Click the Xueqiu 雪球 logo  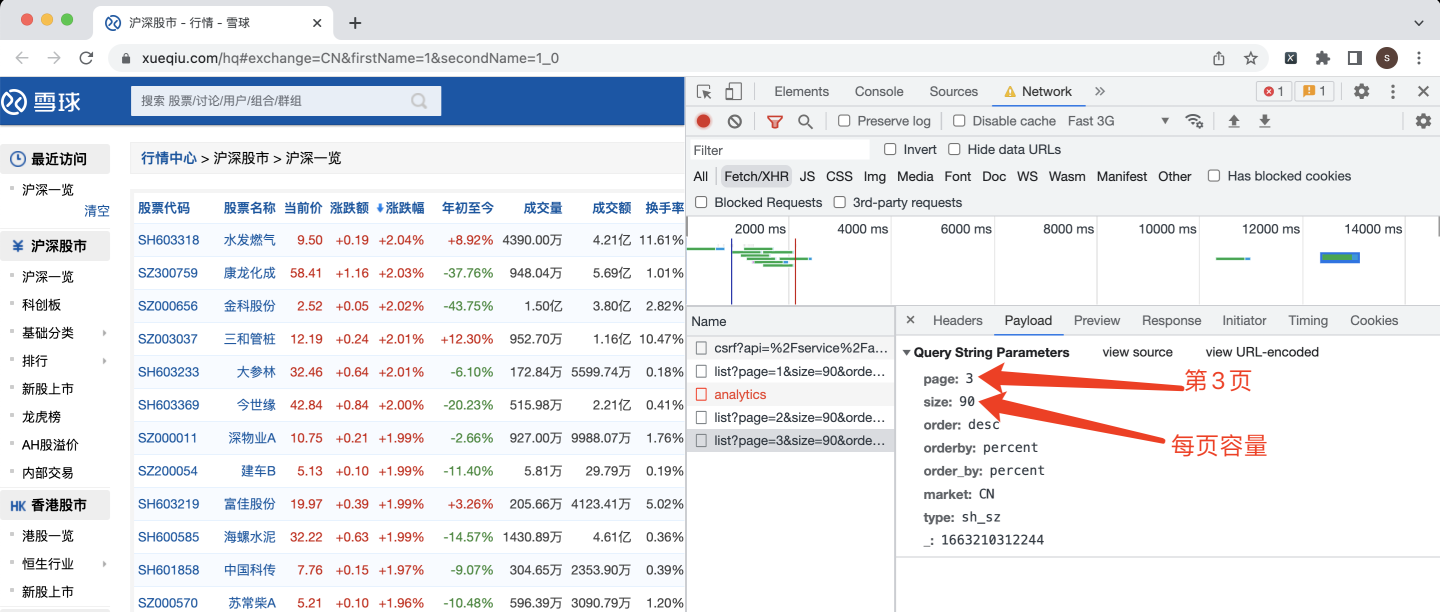[x=41, y=101]
